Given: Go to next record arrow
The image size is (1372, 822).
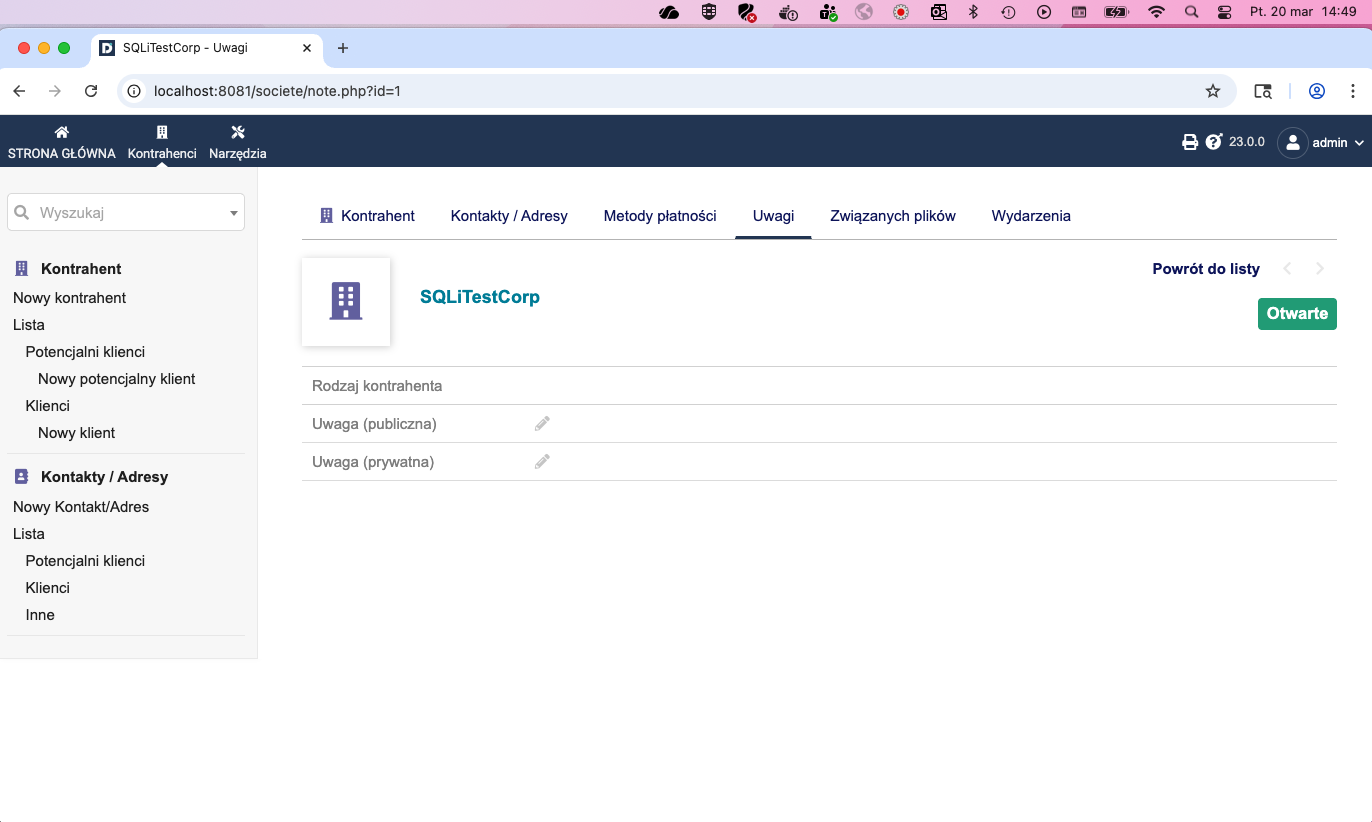Looking at the screenshot, I should click(x=1320, y=269).
